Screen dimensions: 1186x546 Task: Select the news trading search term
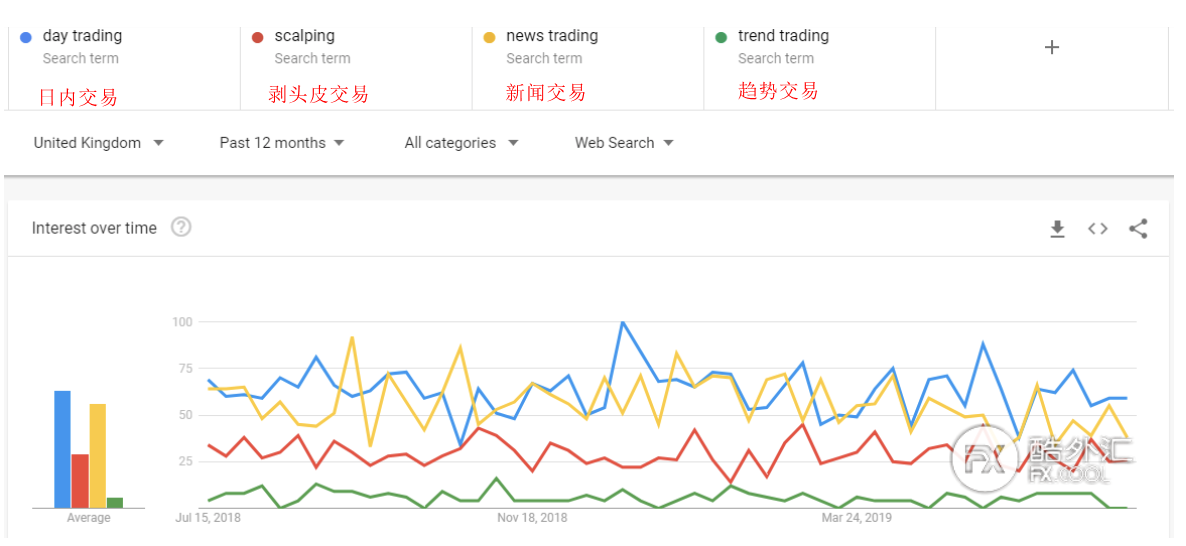(551, 36)
